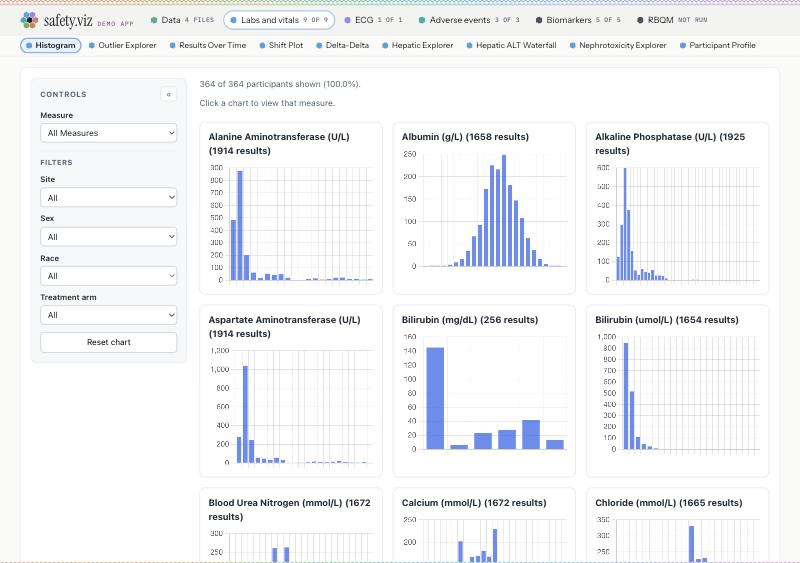Open the Blood Urea Nitrogen chart

tap(291, 525)
